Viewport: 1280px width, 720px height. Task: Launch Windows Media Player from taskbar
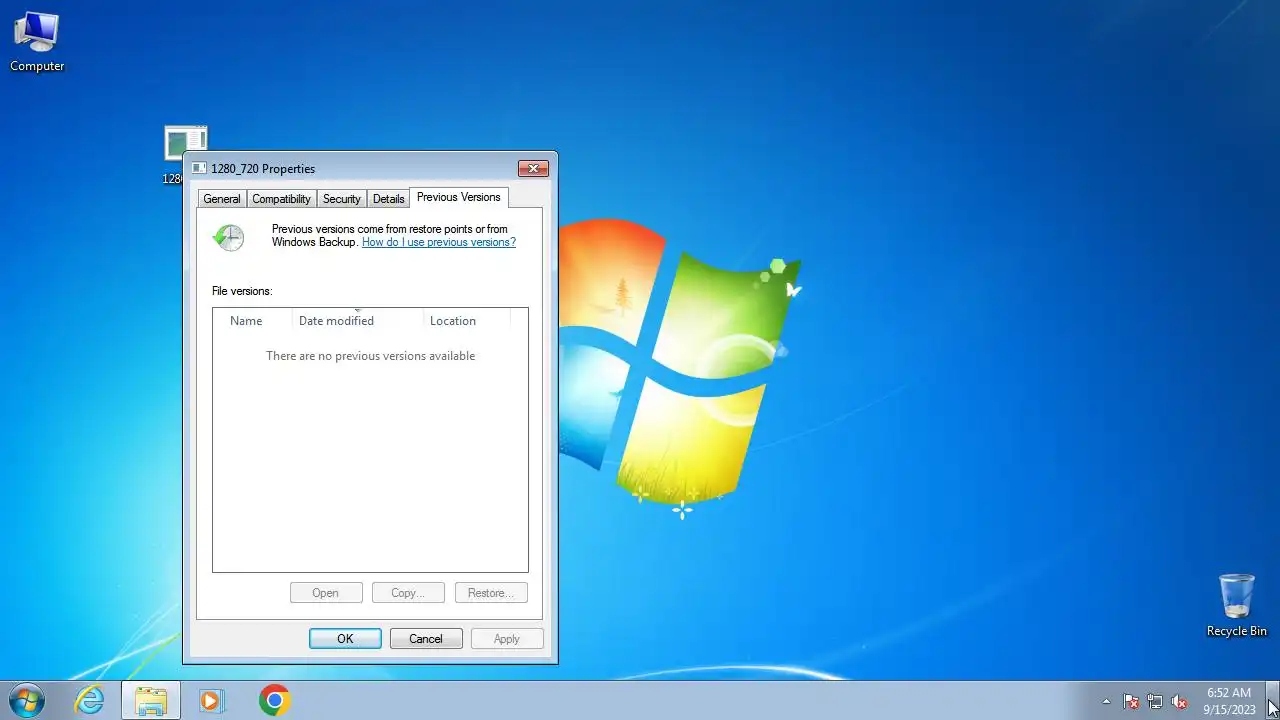pyautogui.click(x=211, y=700)
